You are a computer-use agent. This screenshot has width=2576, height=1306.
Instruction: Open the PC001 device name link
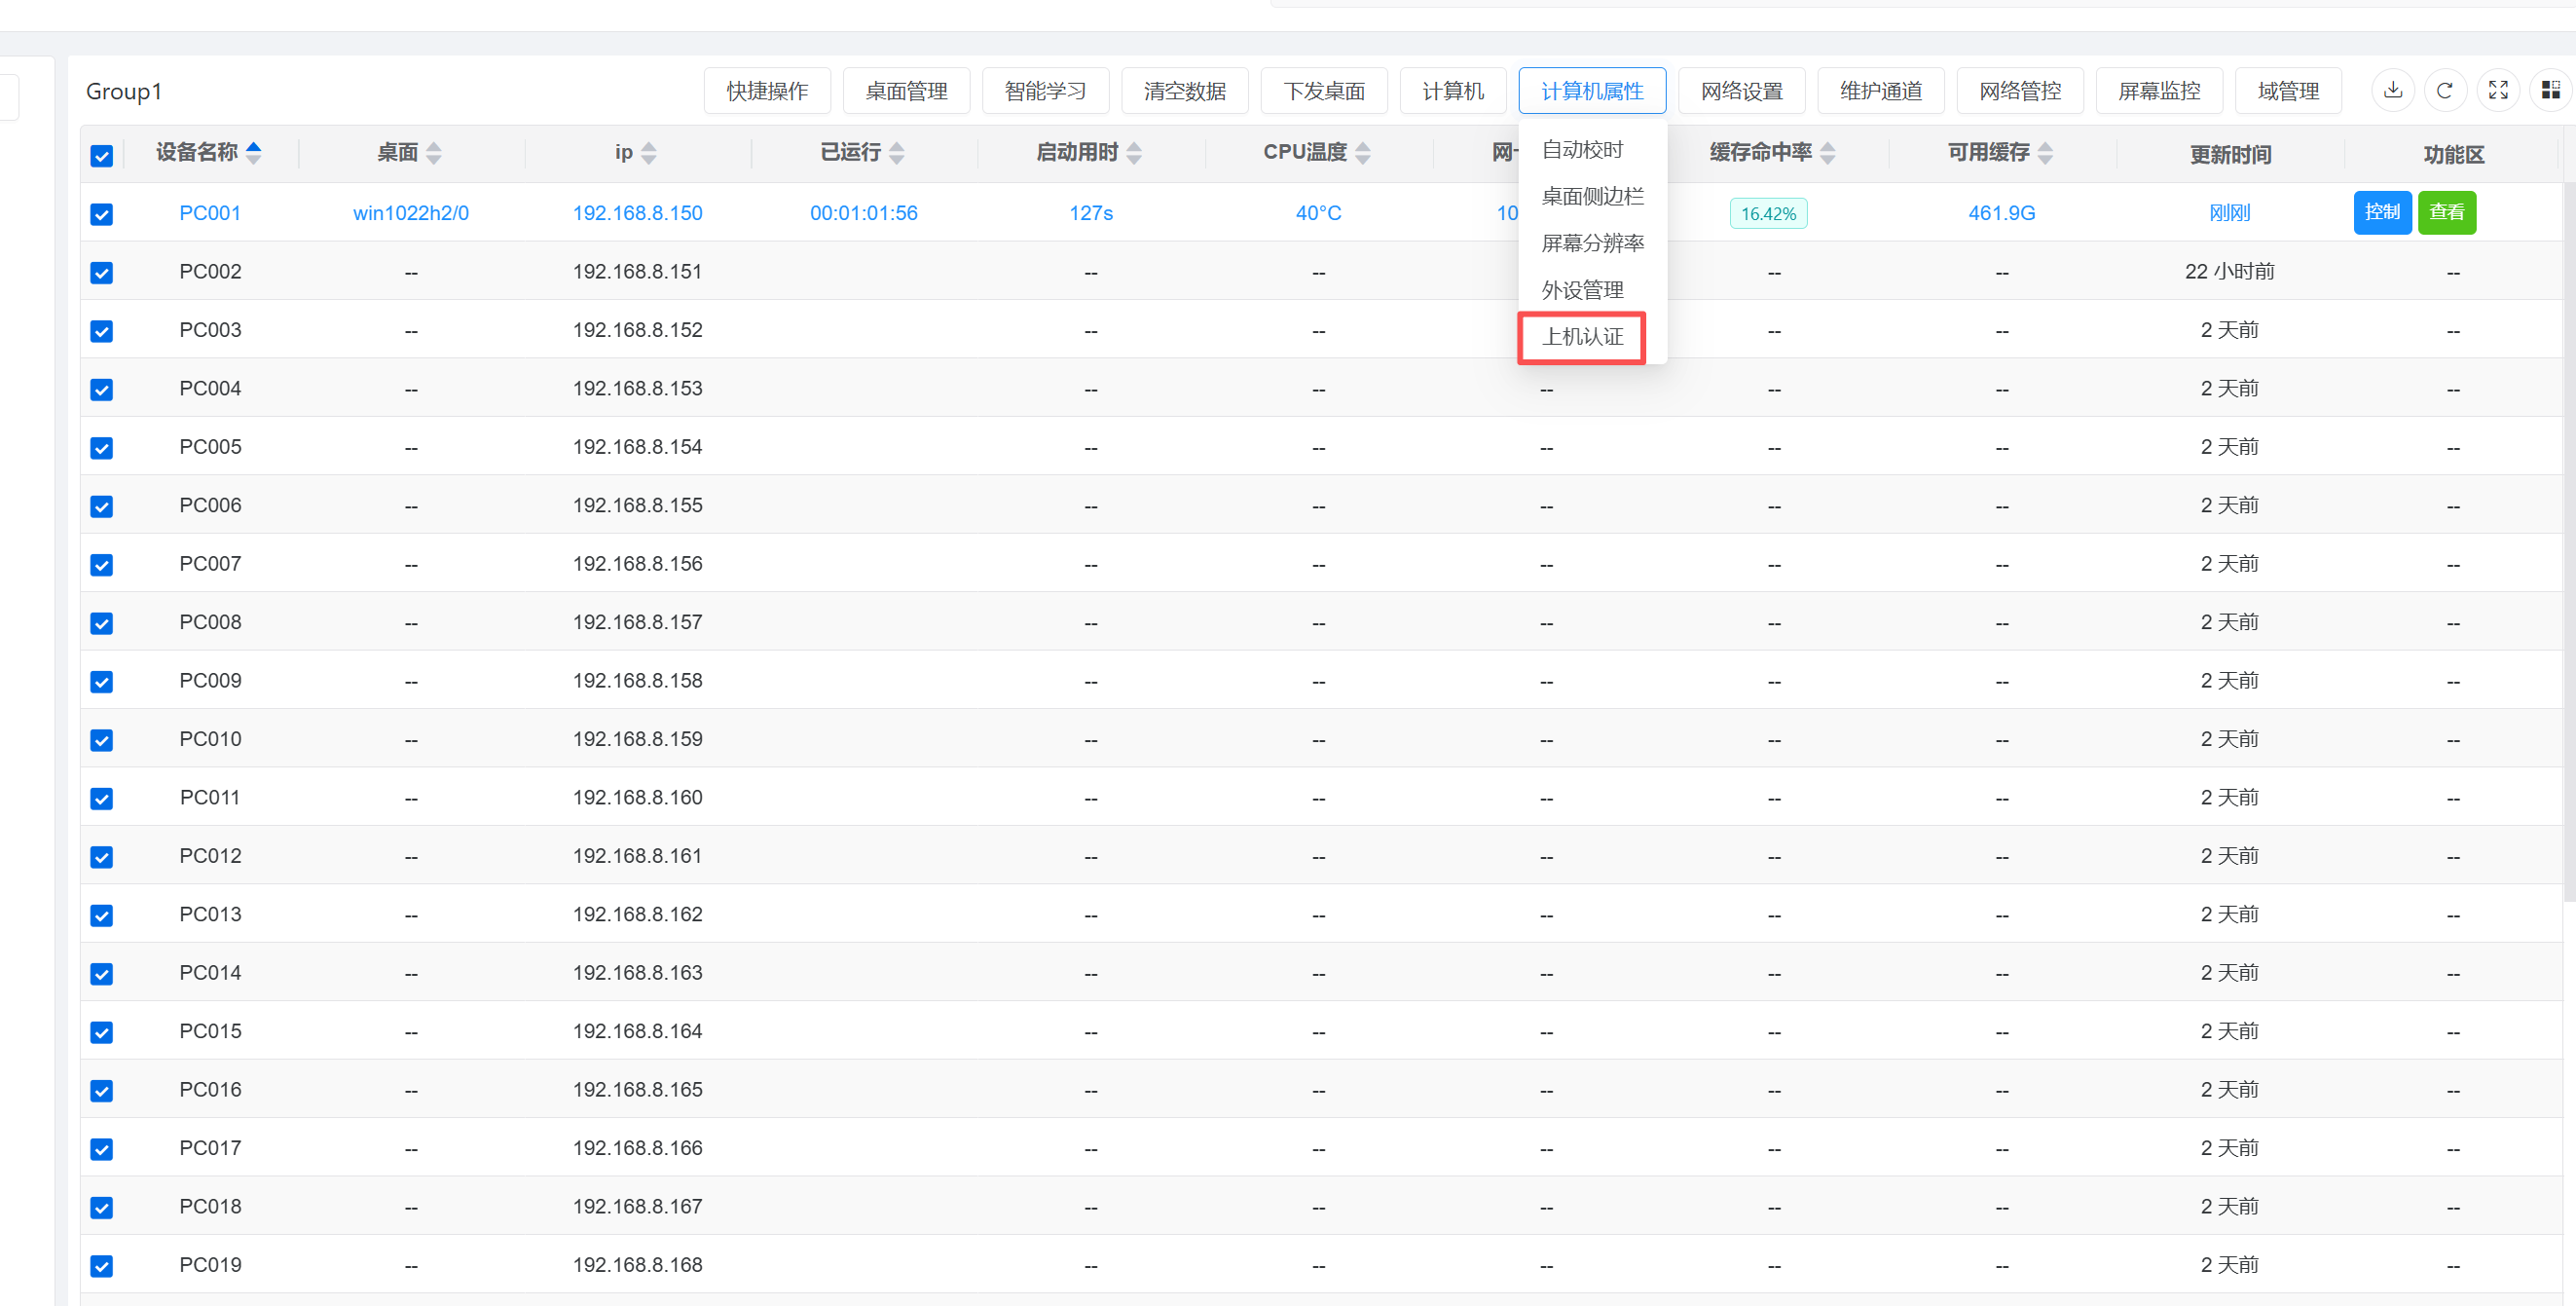[210, 213]
